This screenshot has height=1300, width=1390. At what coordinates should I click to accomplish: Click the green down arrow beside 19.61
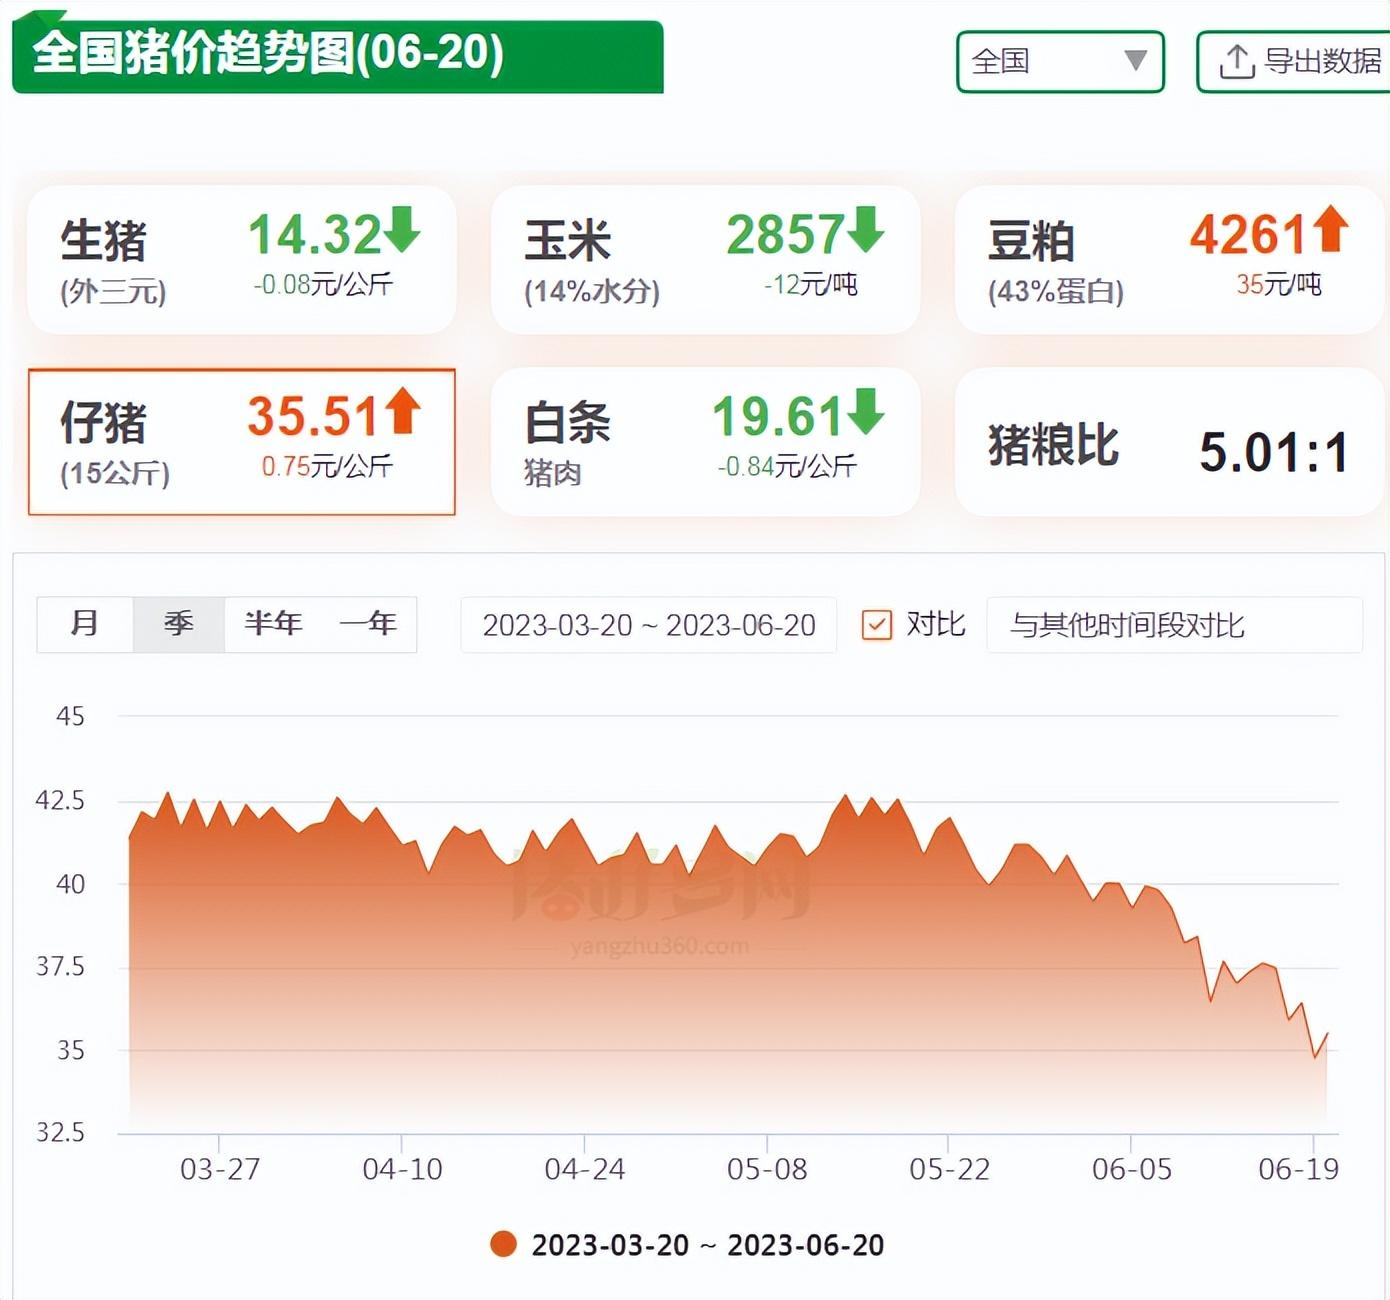pos(866,411)
